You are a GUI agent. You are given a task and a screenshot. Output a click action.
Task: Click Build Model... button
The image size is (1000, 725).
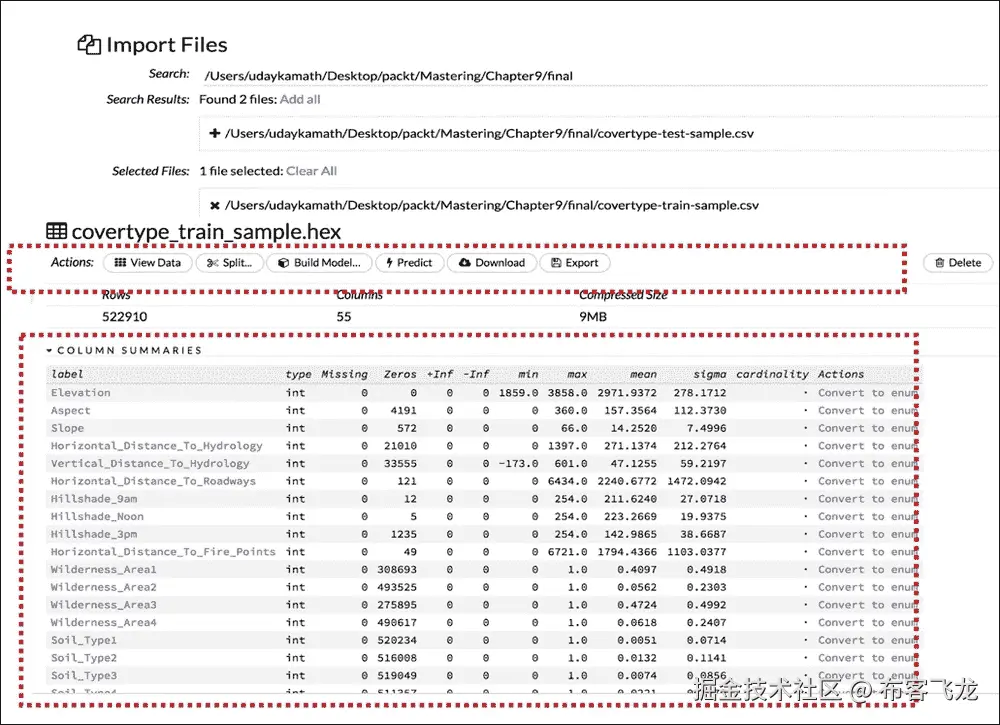320,263
